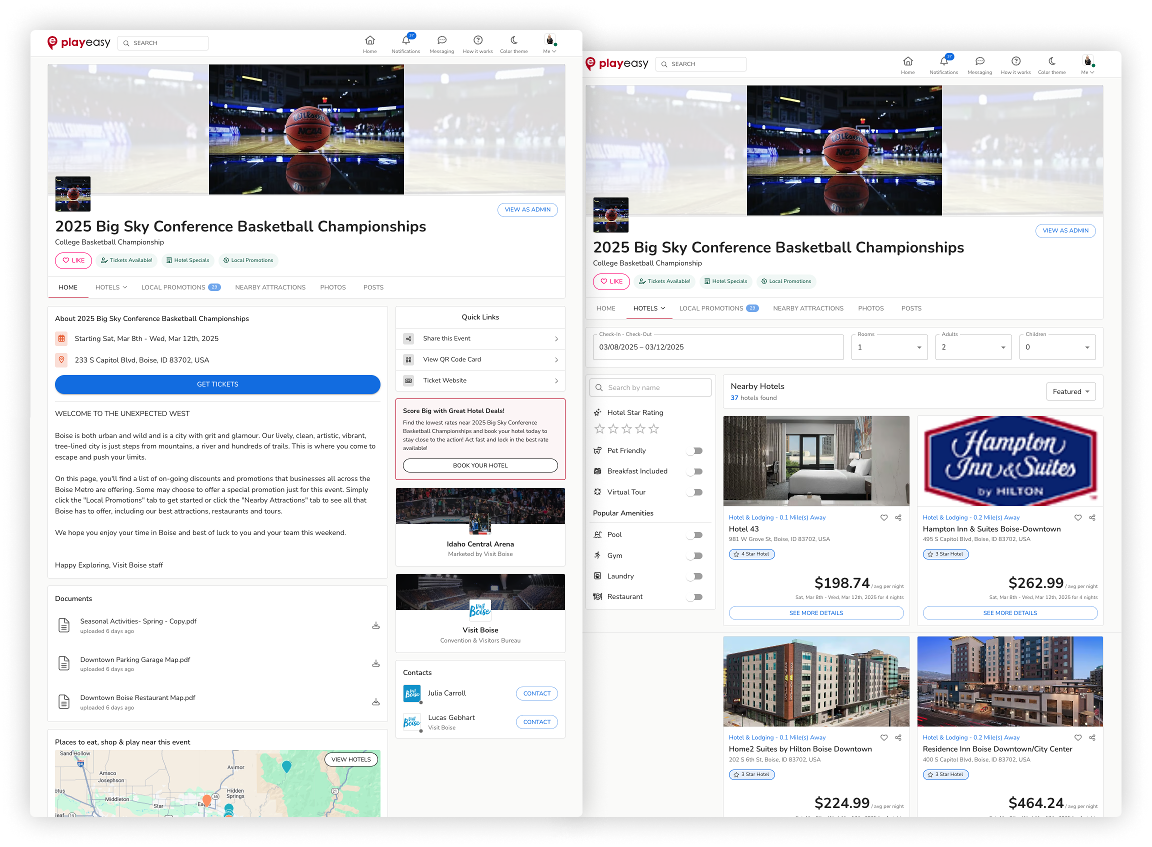Viewport: 1152px width, 847px height.
Task: Click Get Tickets button
Action: [x=217, y=384]
